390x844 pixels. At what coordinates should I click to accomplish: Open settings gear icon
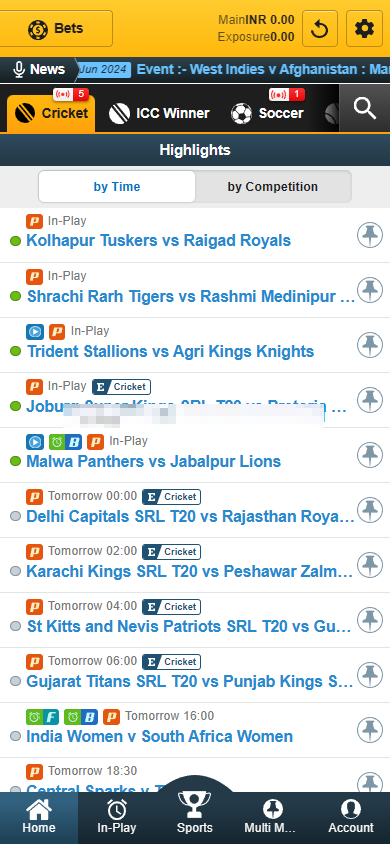point(364,29)
